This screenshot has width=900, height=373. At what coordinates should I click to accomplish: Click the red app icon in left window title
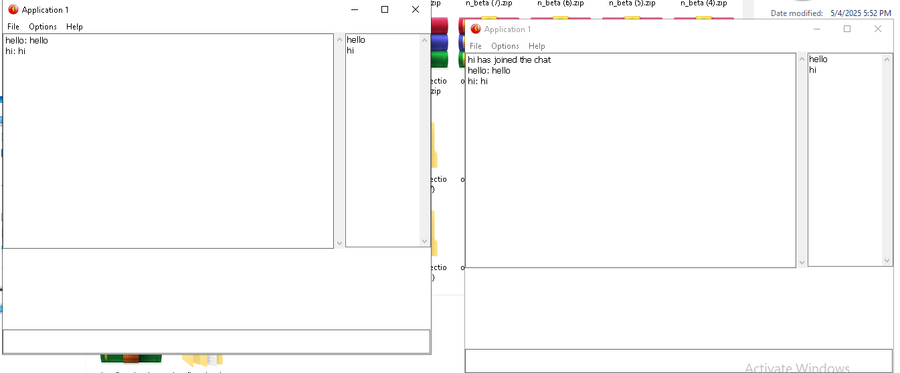click(13, 9)
